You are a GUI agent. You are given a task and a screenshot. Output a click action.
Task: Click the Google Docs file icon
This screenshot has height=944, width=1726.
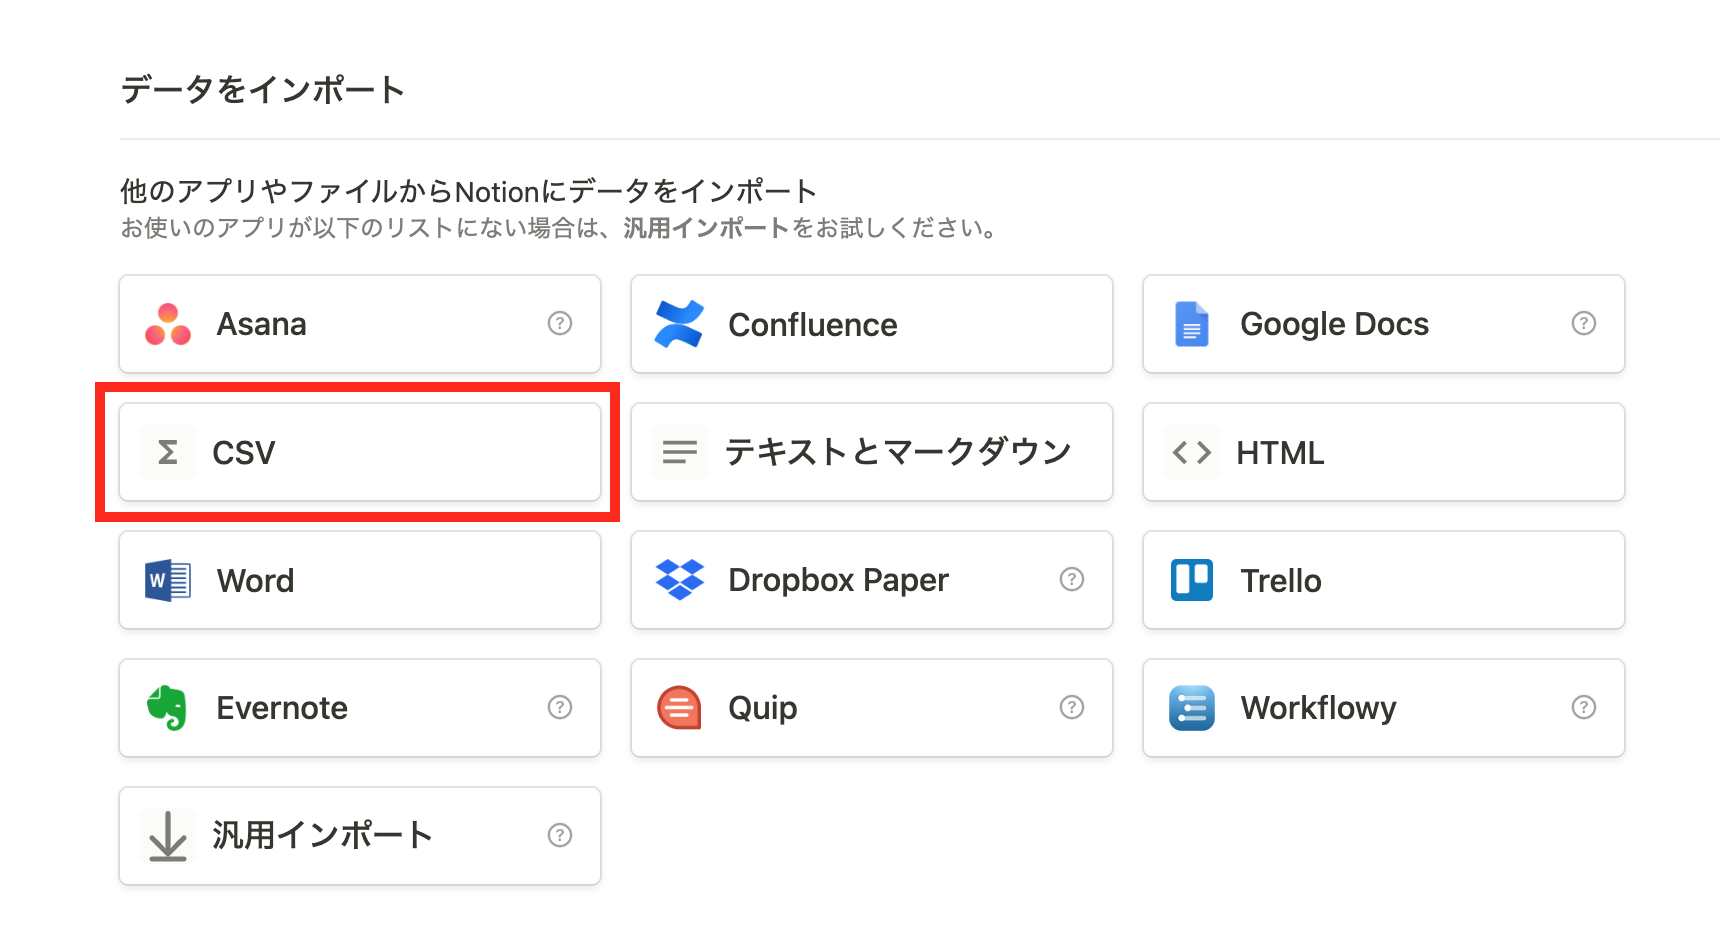[x=1192, y=324]
